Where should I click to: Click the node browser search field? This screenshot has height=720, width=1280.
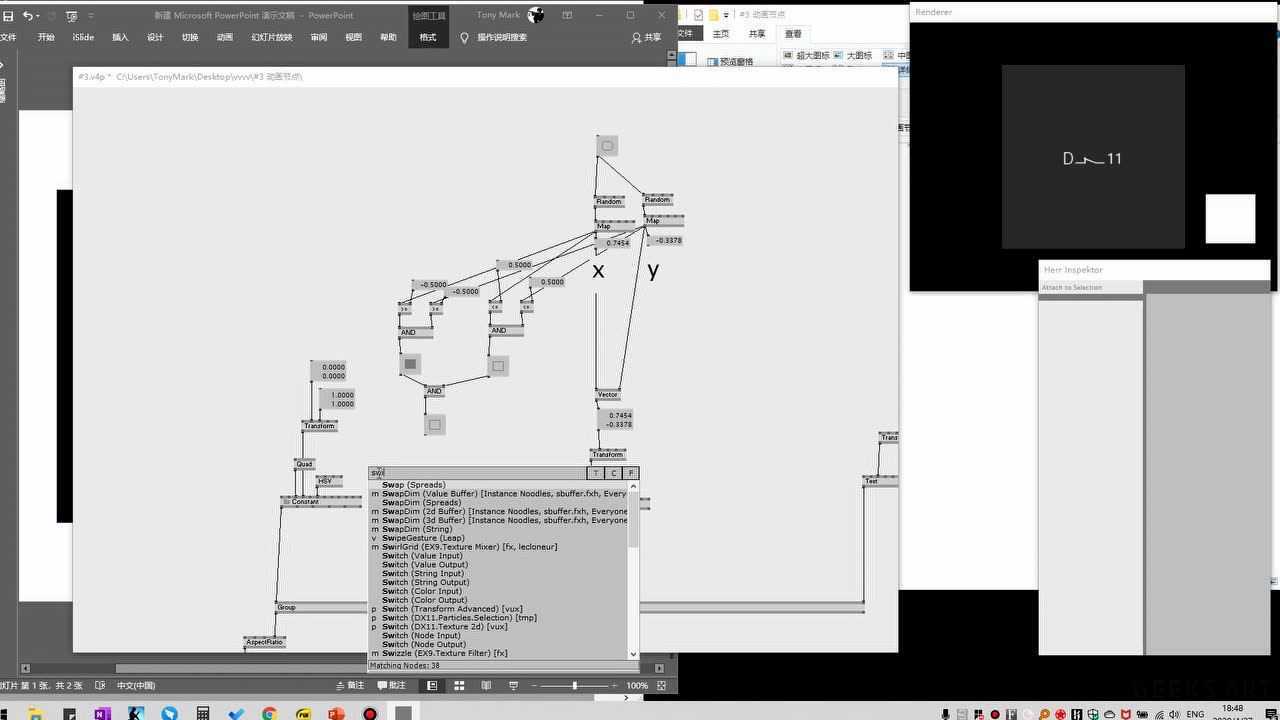478,473
